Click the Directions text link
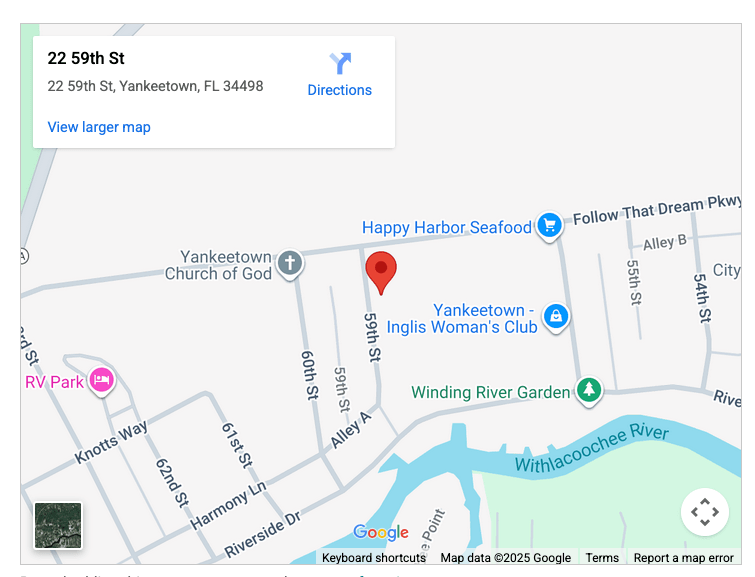 (339, 90)
